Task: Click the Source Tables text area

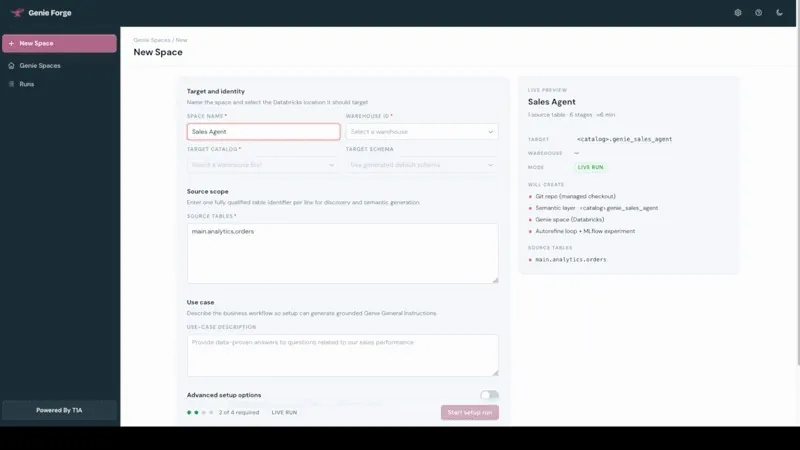Action: [342, 253]
